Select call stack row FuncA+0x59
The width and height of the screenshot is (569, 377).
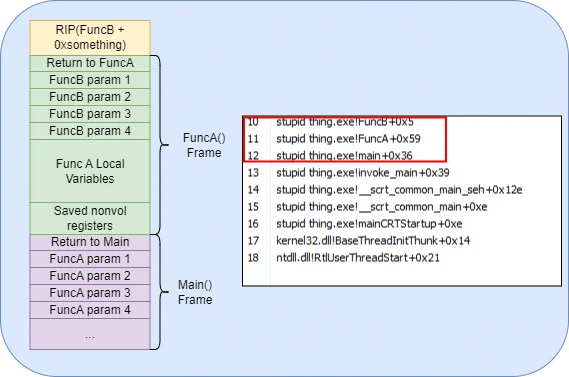point(402,139)
